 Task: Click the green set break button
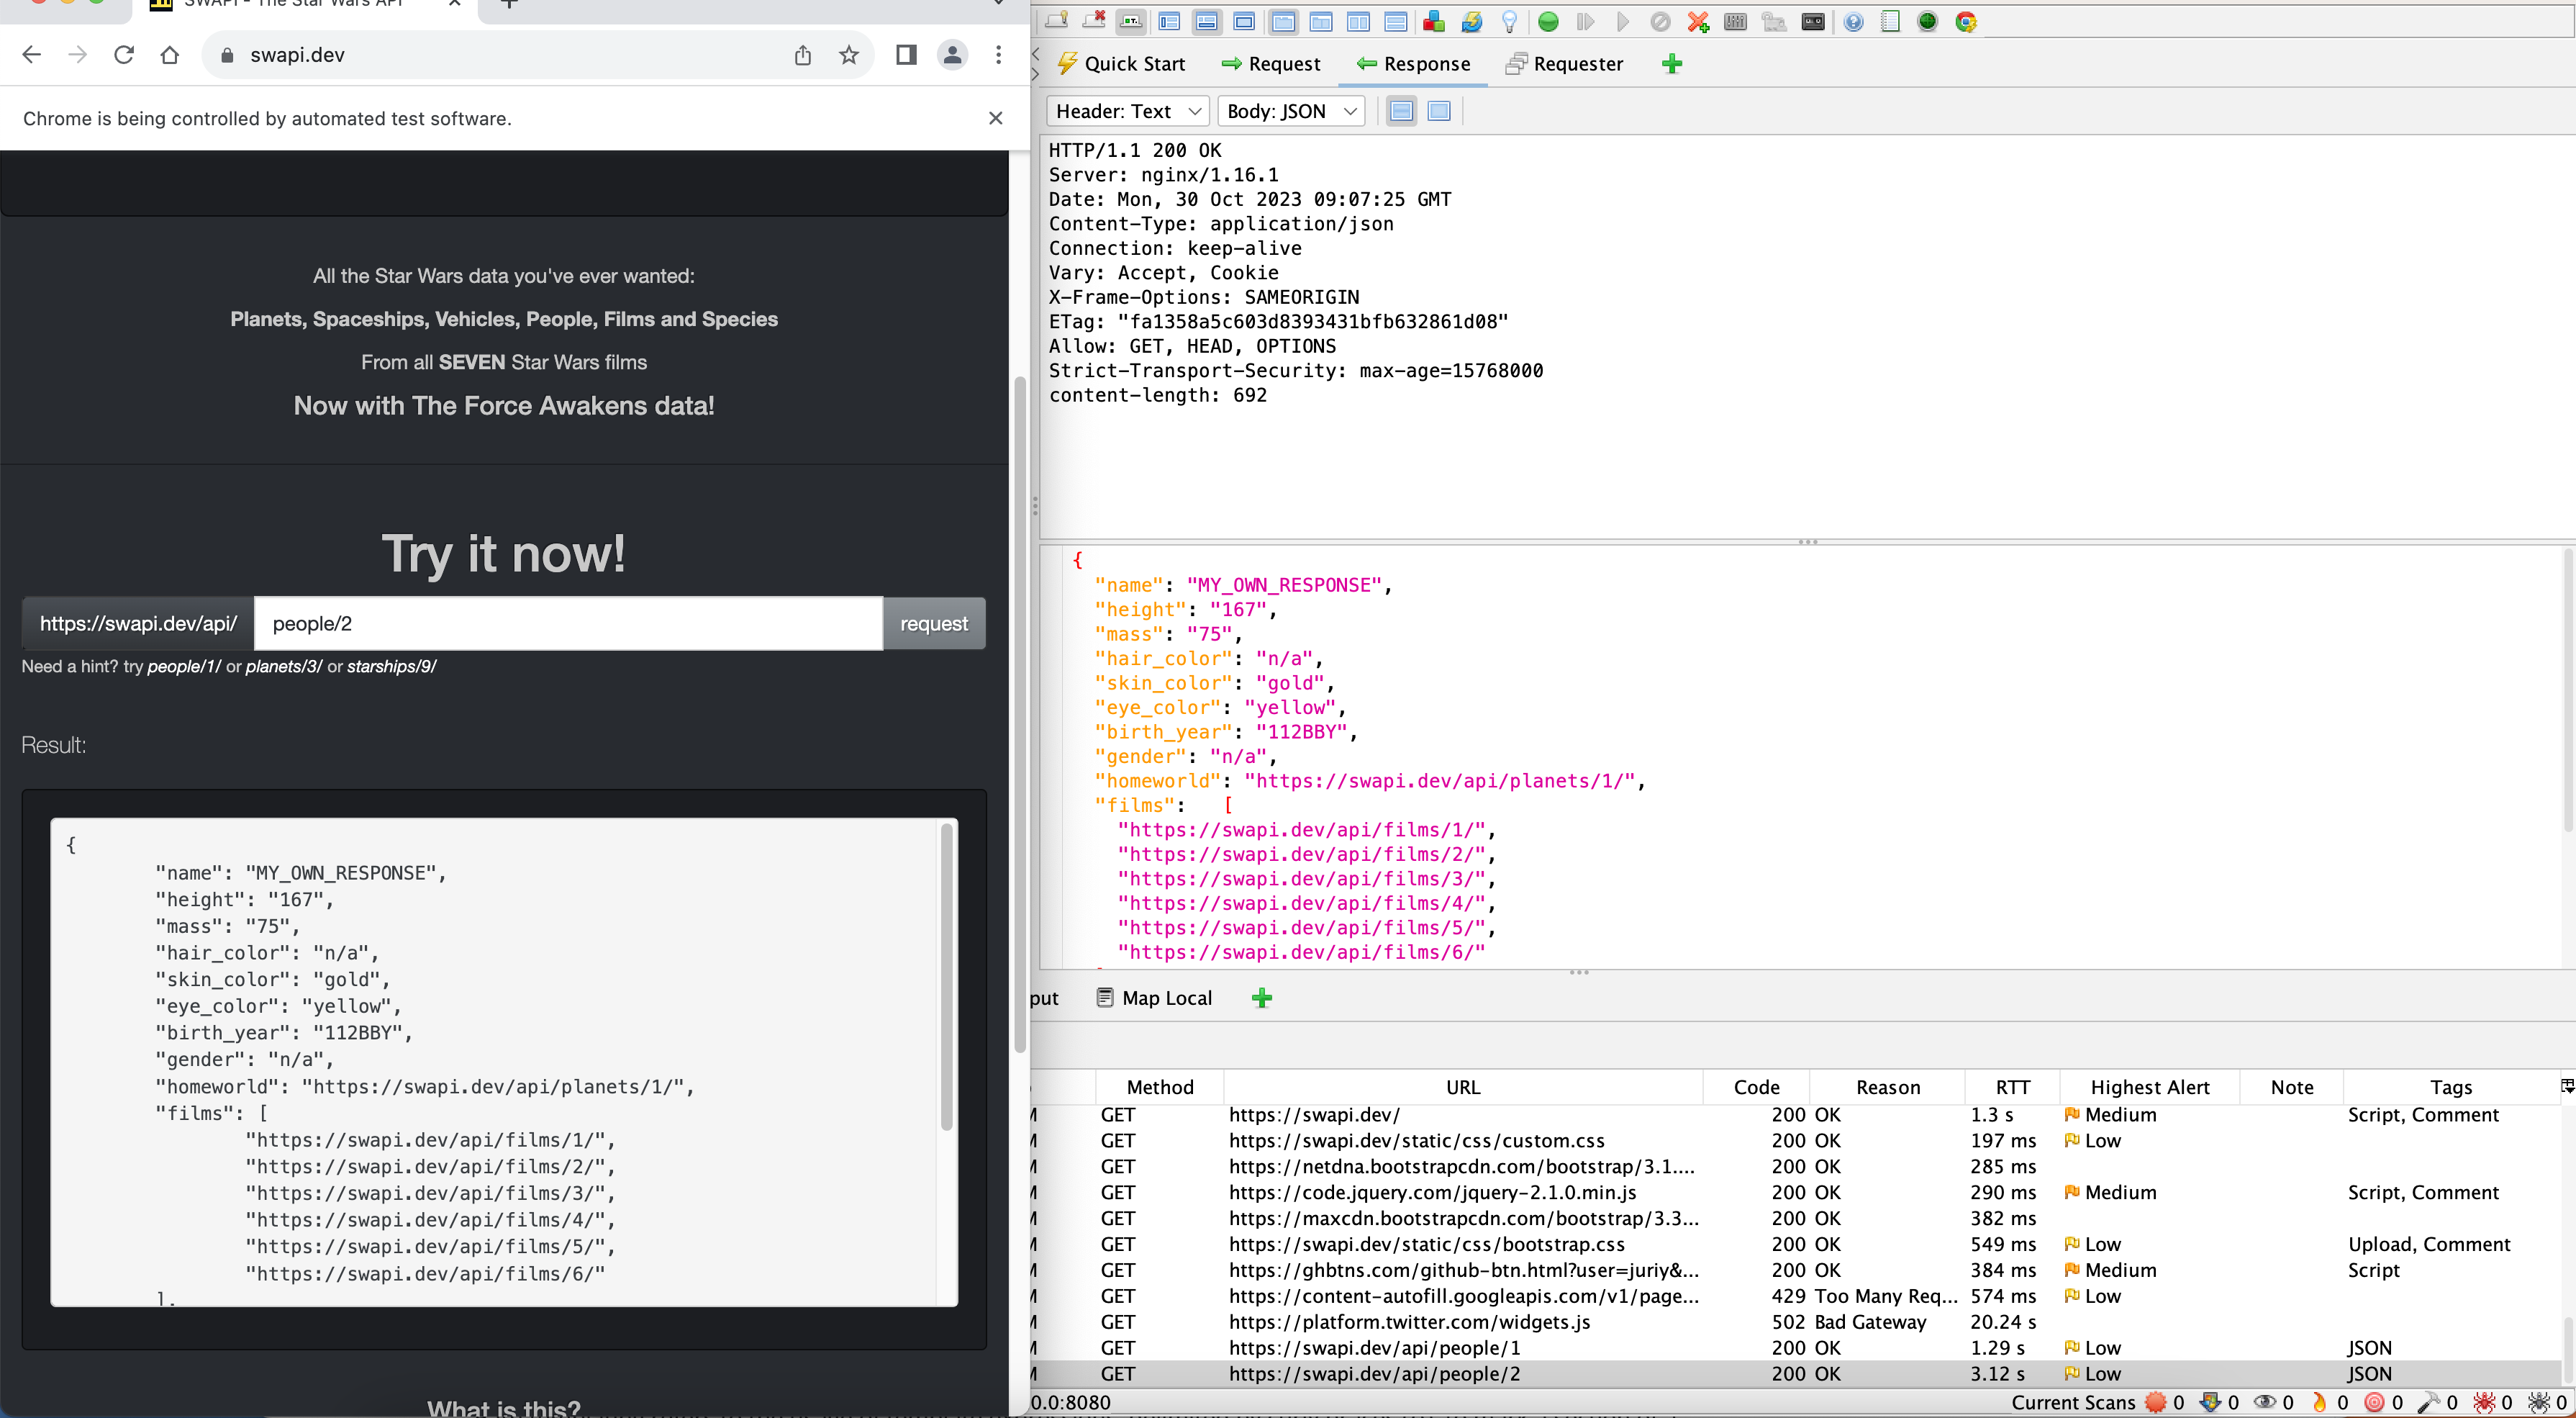[x=1548, y=22]
